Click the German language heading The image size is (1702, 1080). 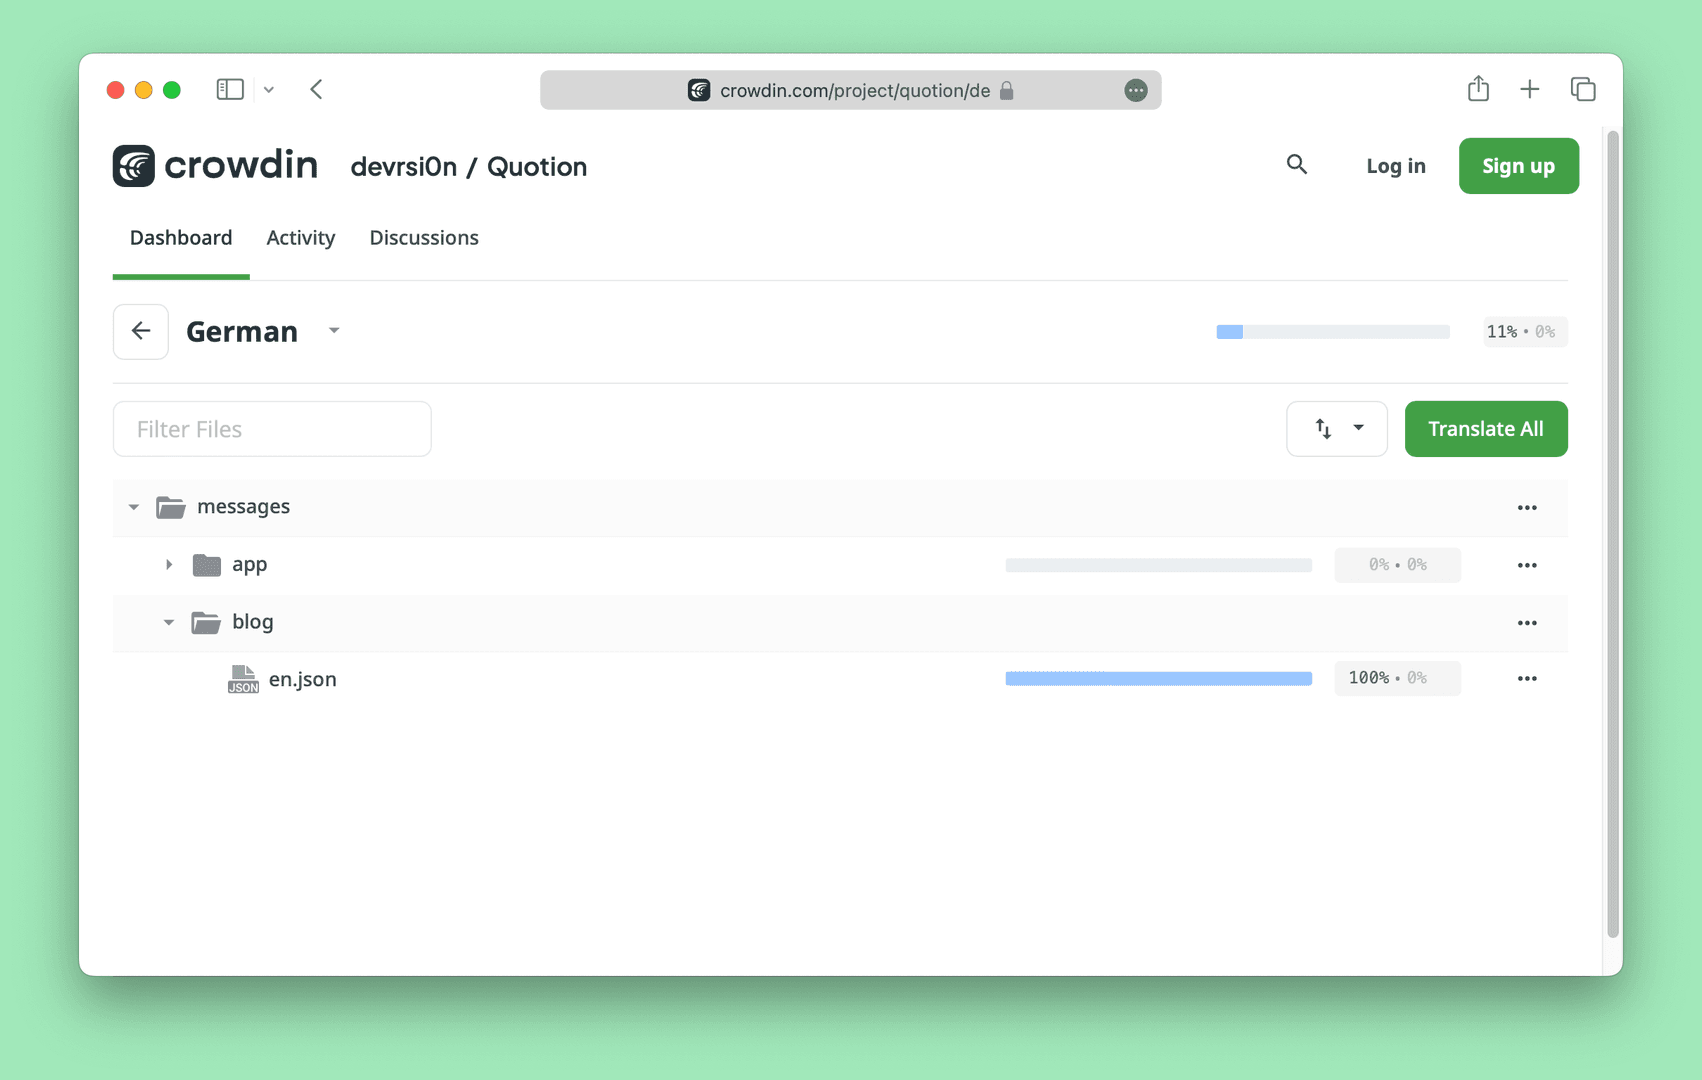tap(242, 331)
